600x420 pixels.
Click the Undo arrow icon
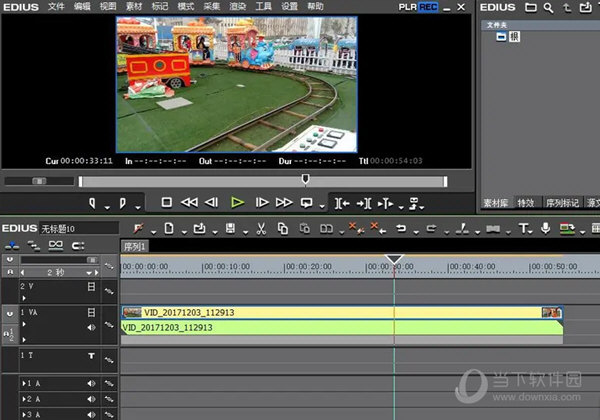tap(401, 228)
